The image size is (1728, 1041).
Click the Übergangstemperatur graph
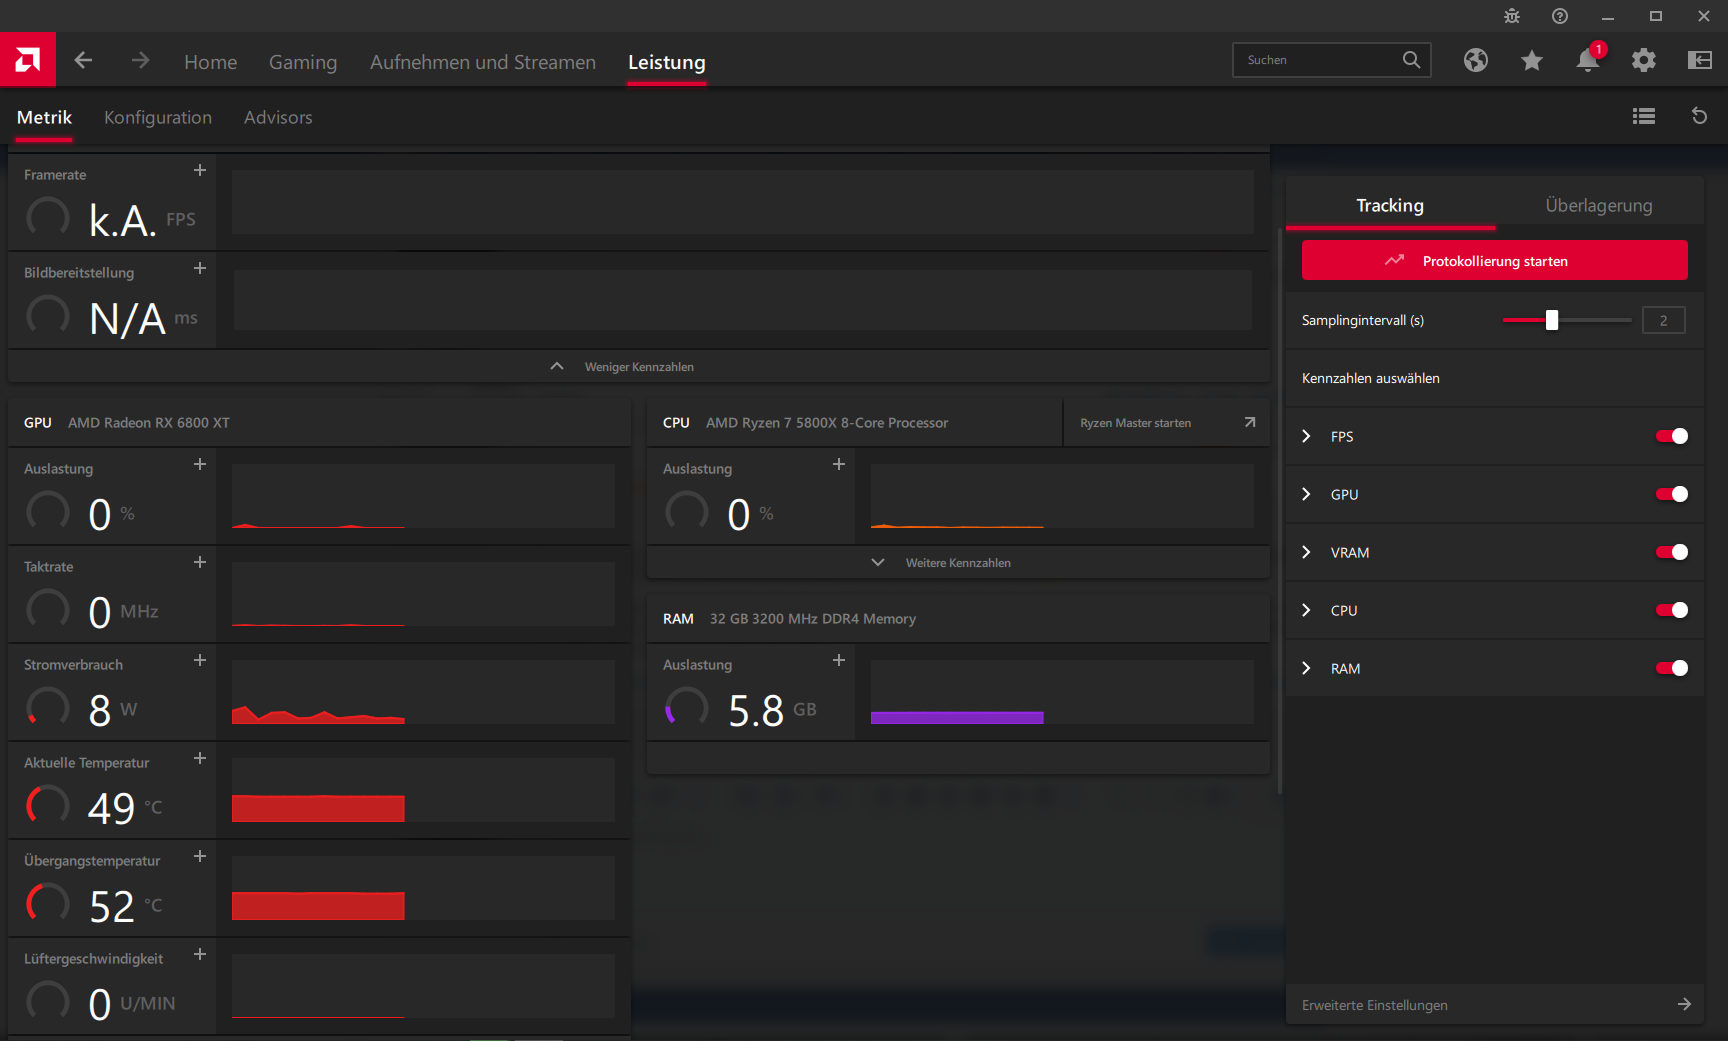[x=423, y=888]
